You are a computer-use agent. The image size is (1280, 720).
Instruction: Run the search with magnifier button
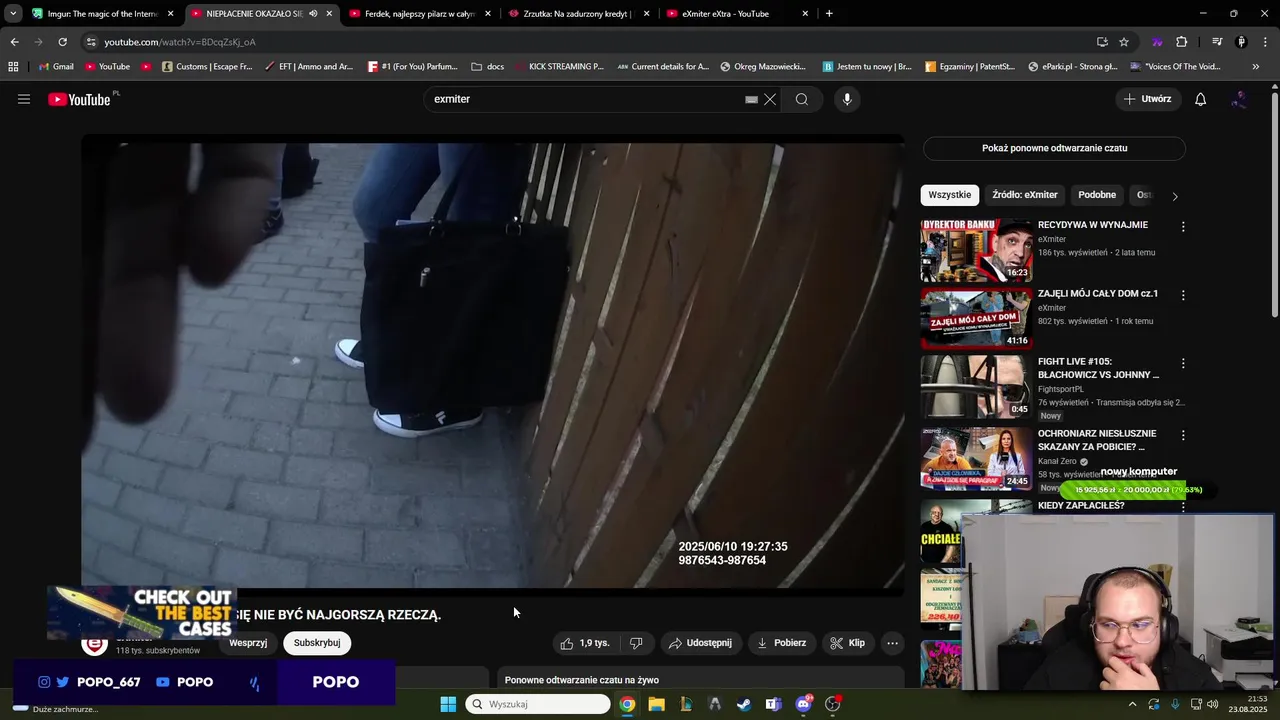tap(802, 99)
